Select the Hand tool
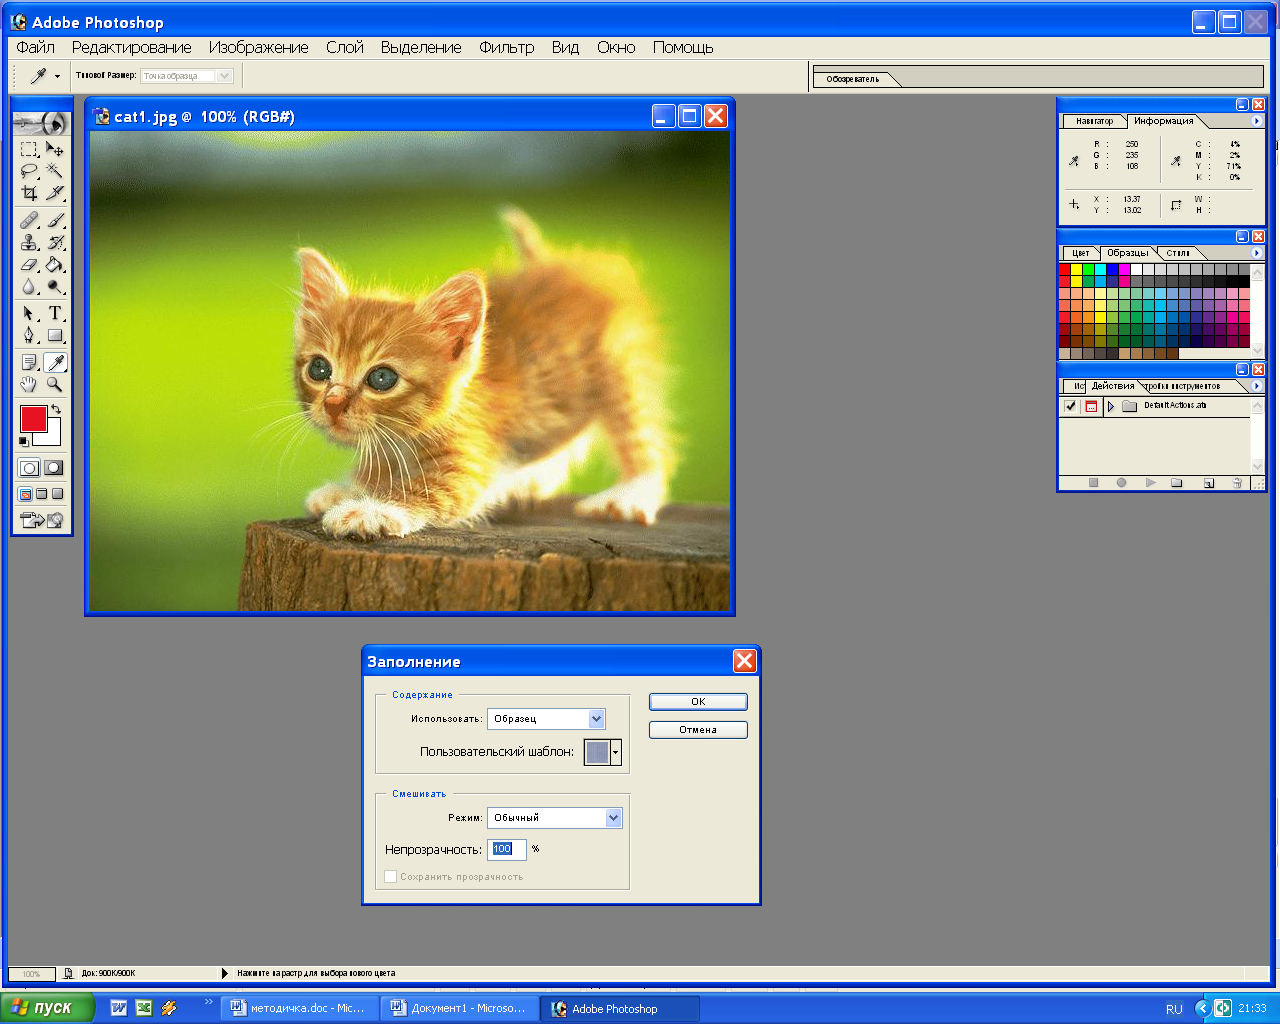The height and width of the screenshot is (1024, 1280). (29, 384)
